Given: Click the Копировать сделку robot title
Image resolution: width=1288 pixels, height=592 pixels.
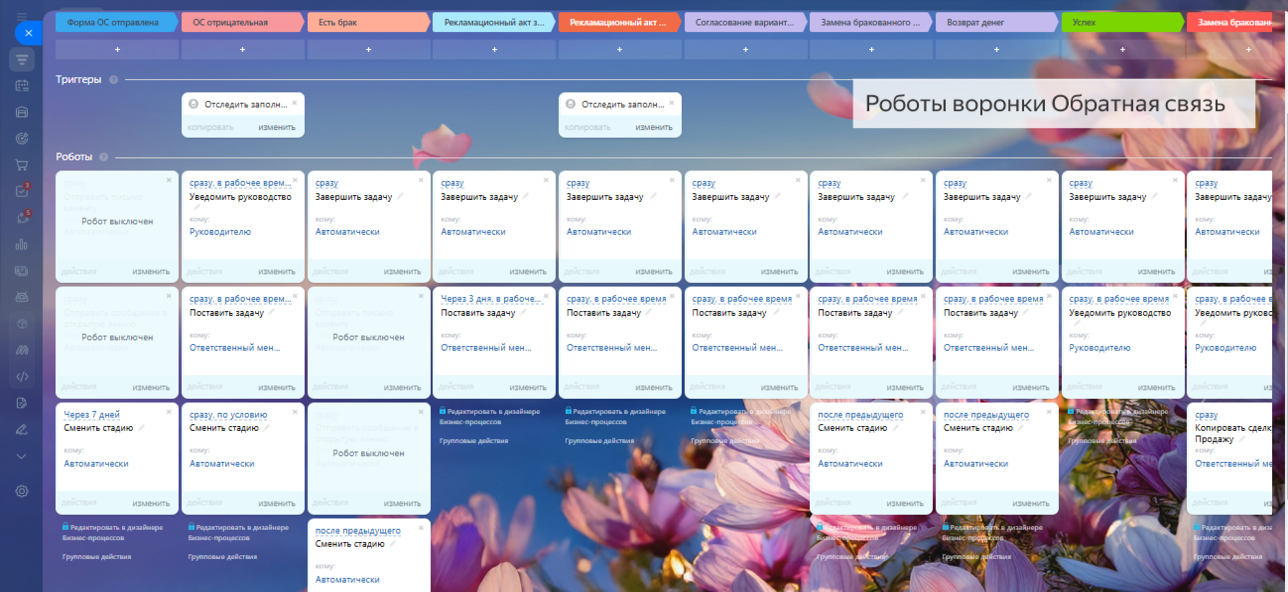Looking at the screenshot, I should click(x=1233, y=433).
